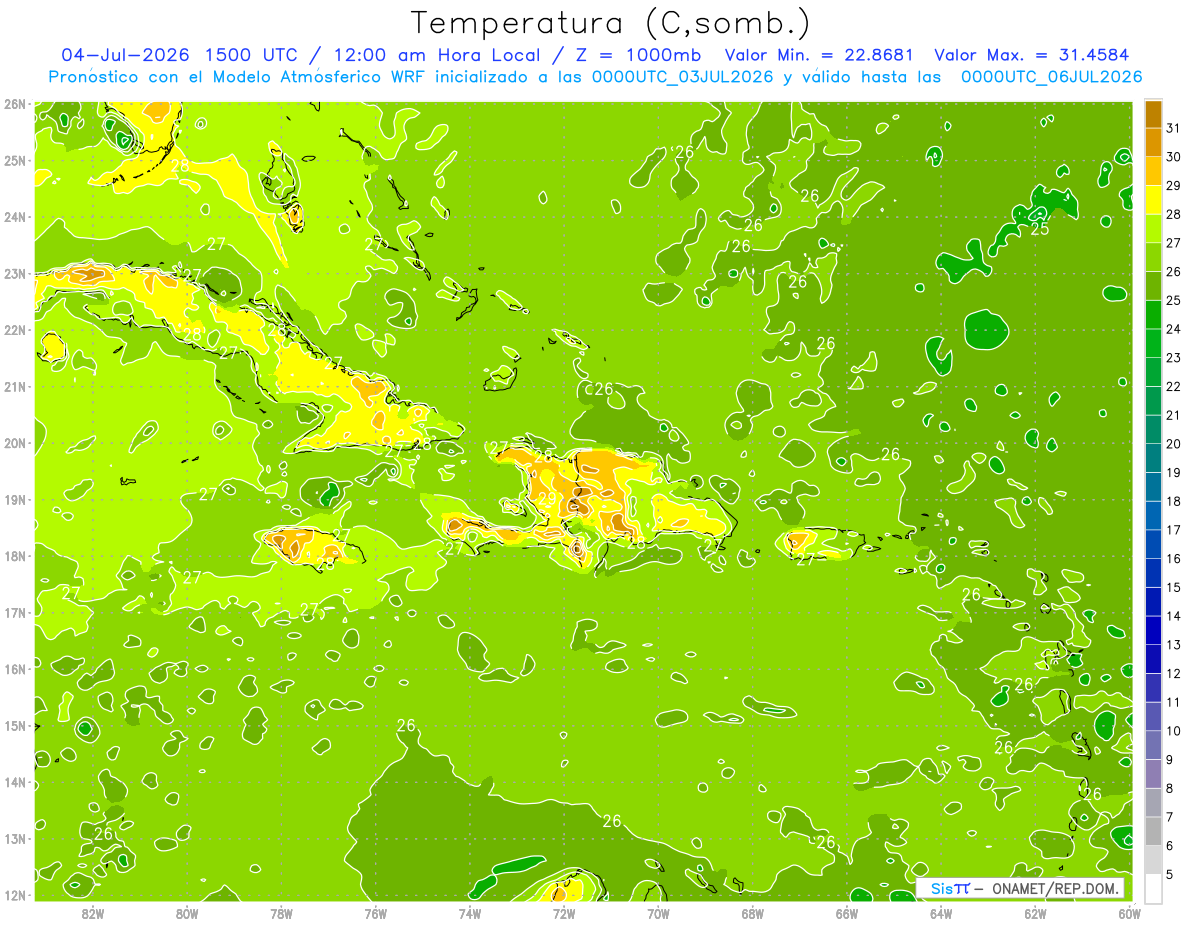Click the latitude label "17N"
Screen dimensions: 1200x927
[x=15, y=613]
